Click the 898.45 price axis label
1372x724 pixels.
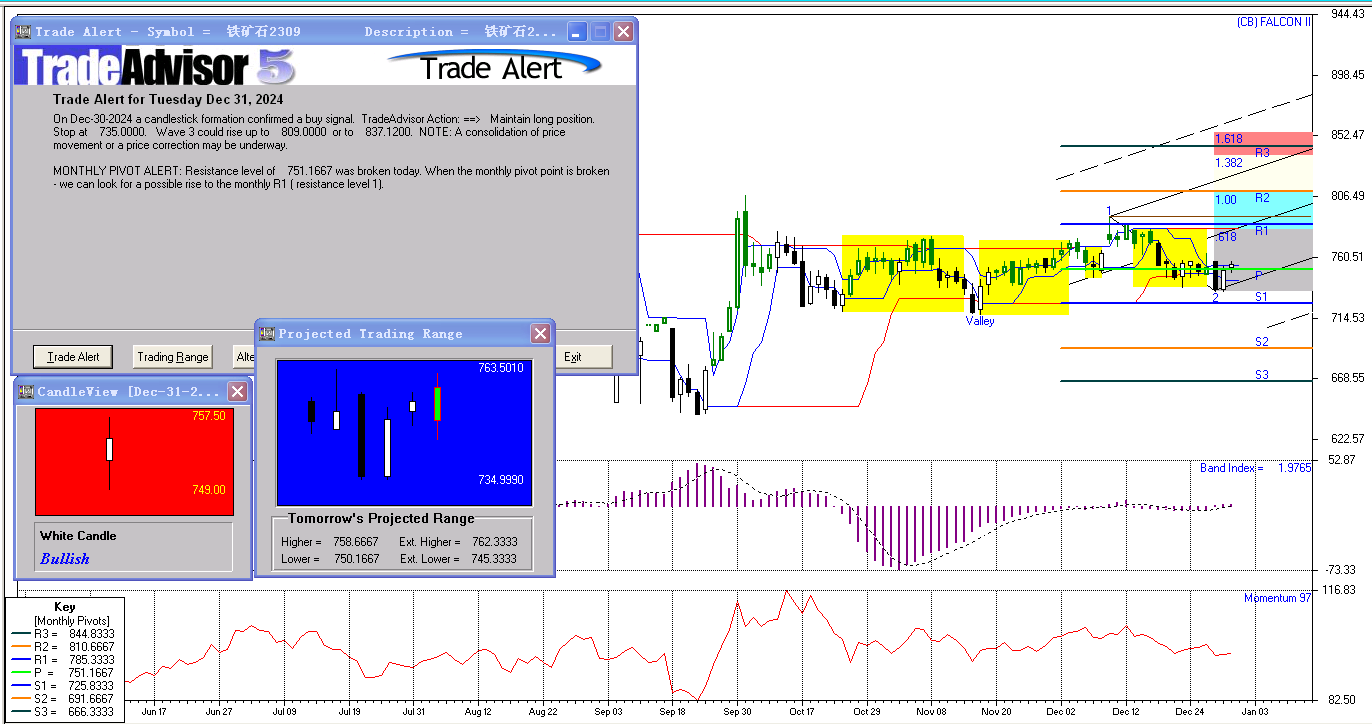(1346, 74)
